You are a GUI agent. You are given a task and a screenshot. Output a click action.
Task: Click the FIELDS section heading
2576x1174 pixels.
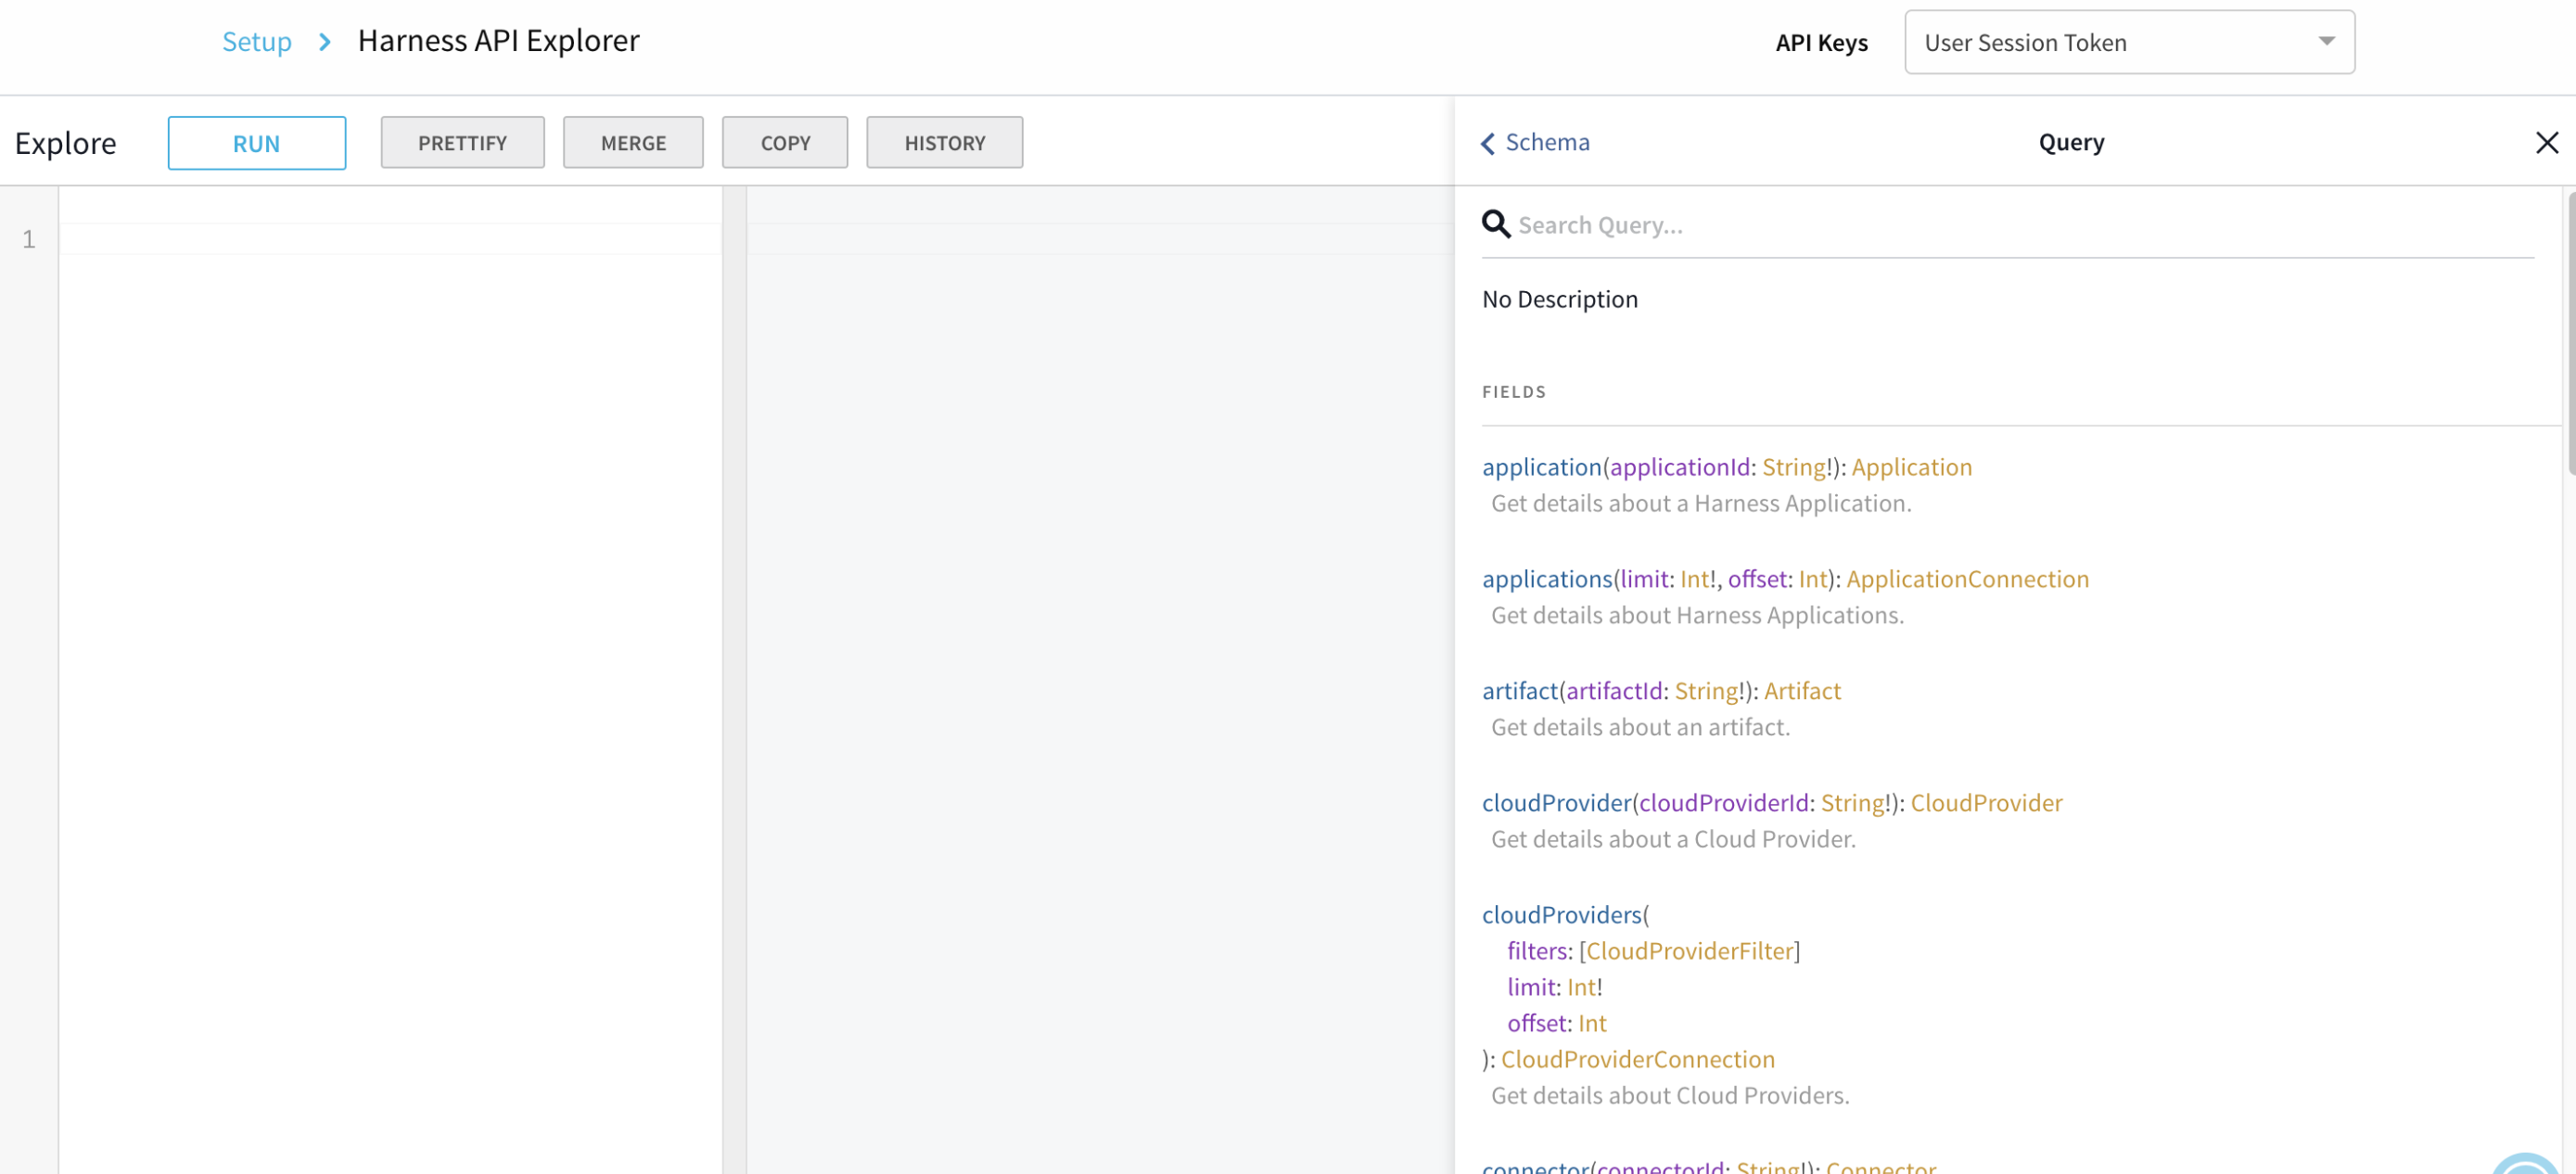(1514, 392)
